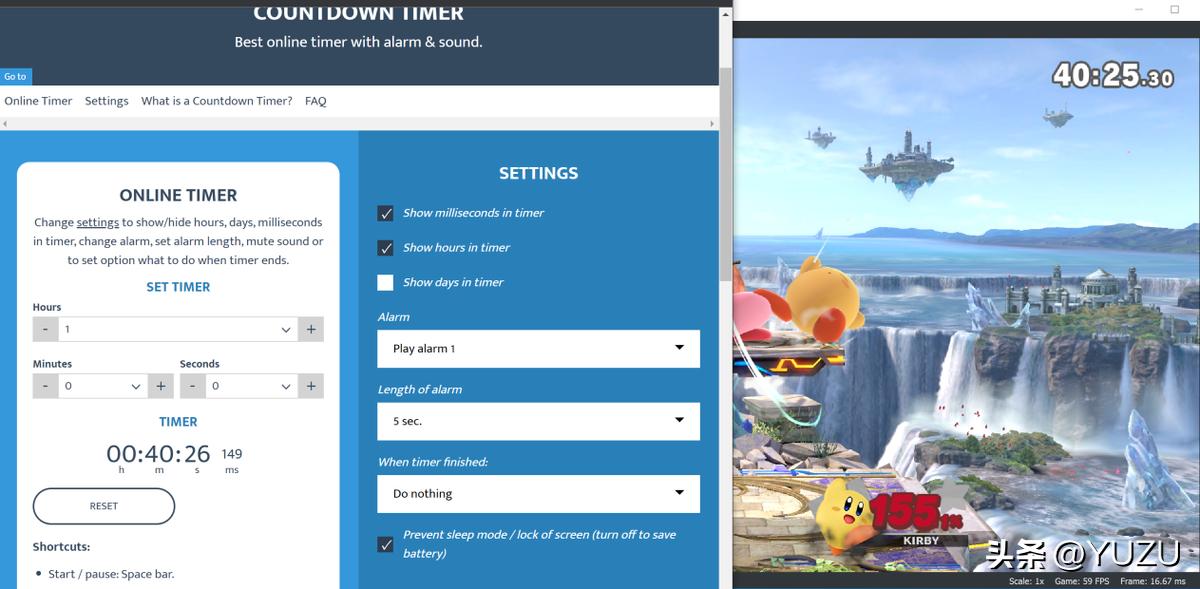Decrease Seconds with the minus button
Screen dimensions: 1200x589
tap(192, 386)
